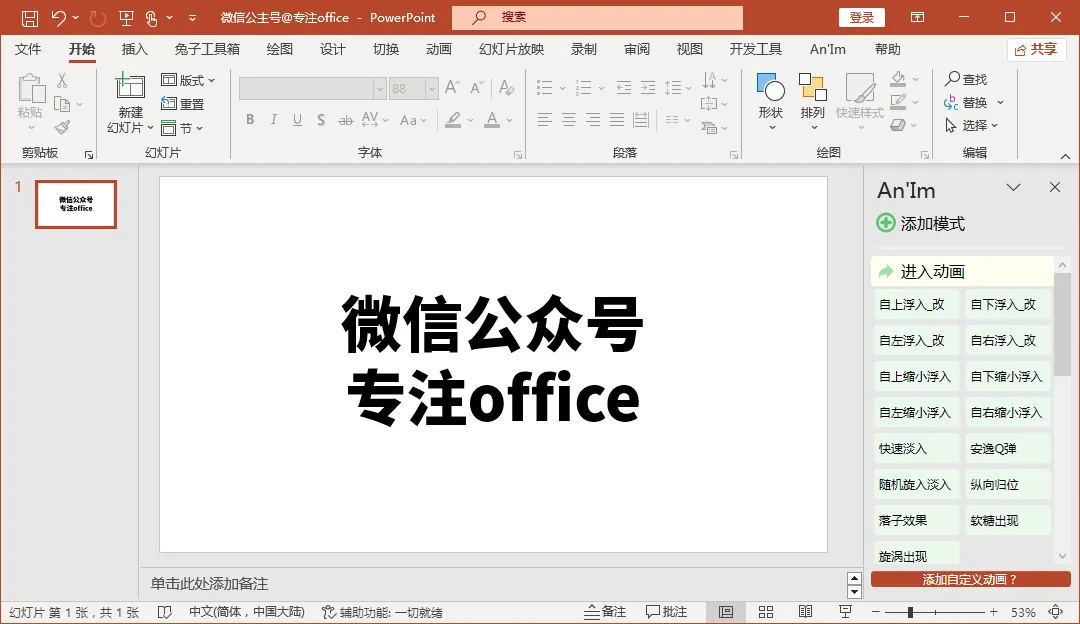Start slideshow from beginning in the quick access toolbar
Screen dimensions: 1080x624
(126, 18)
